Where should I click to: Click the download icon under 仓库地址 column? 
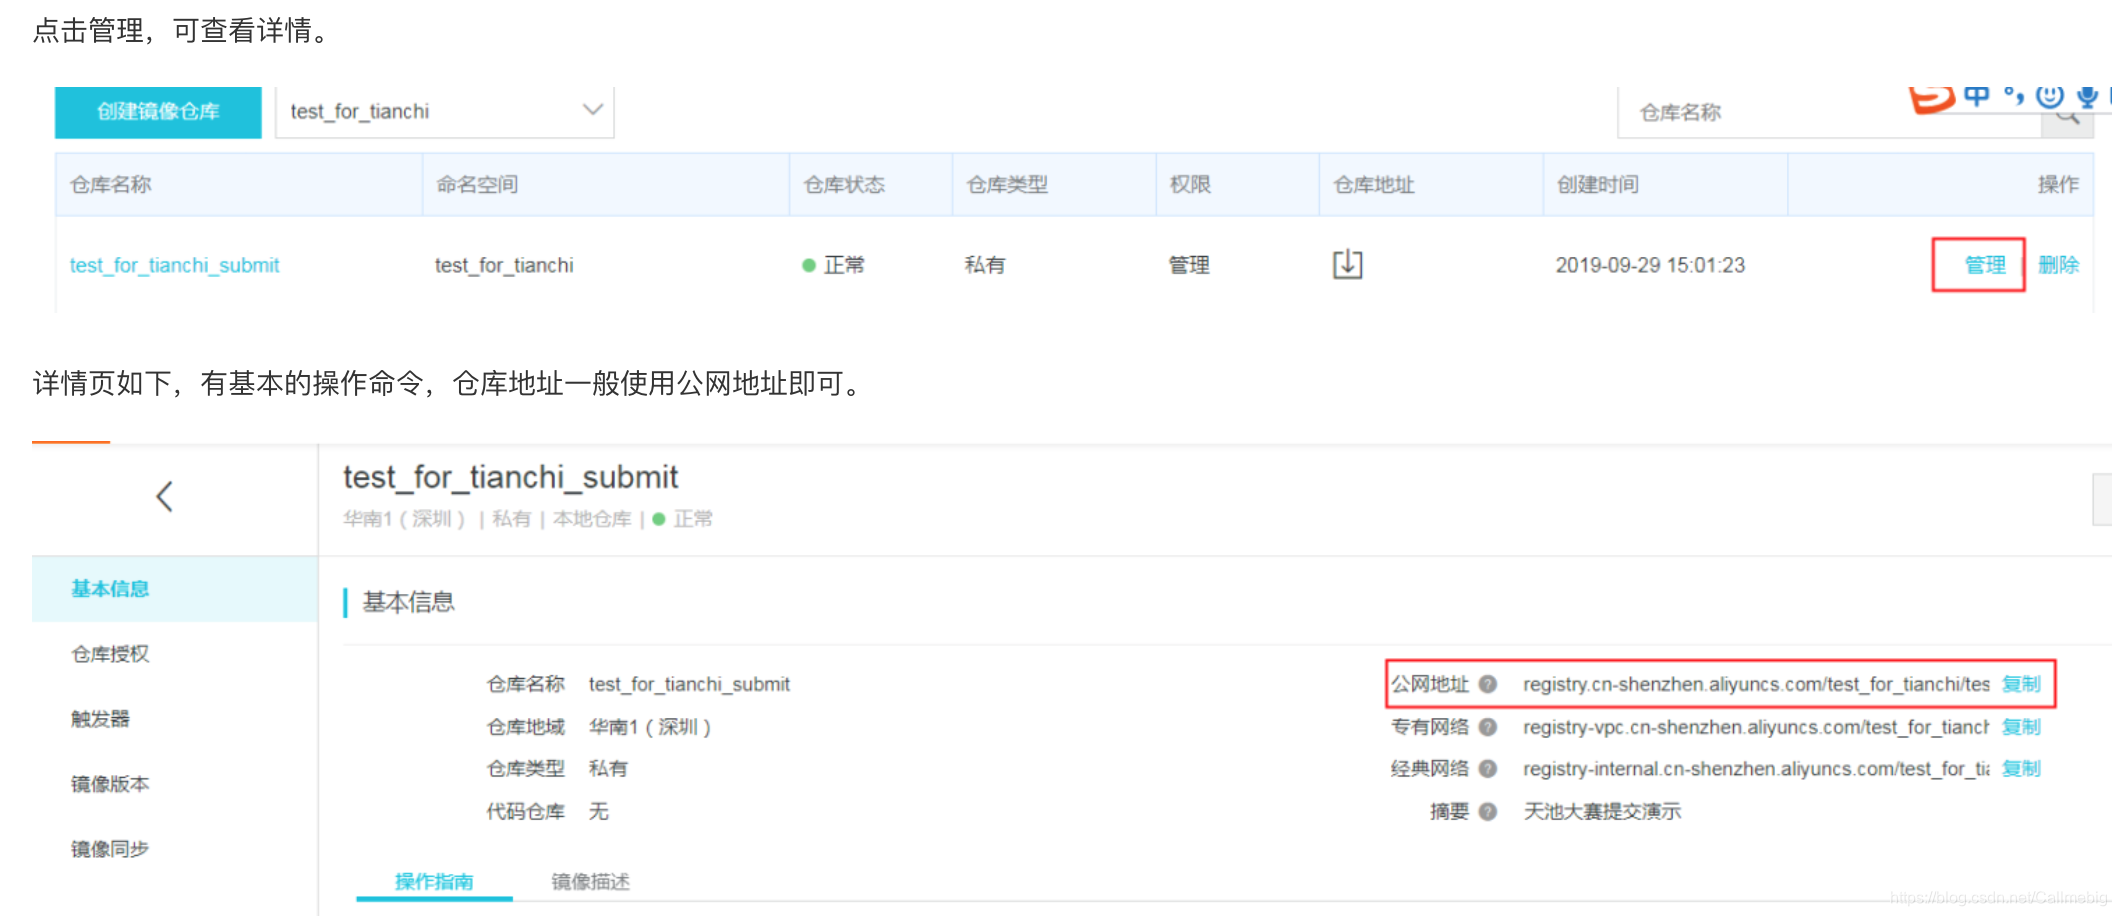pyautogui.click(x=1347, y=264)
